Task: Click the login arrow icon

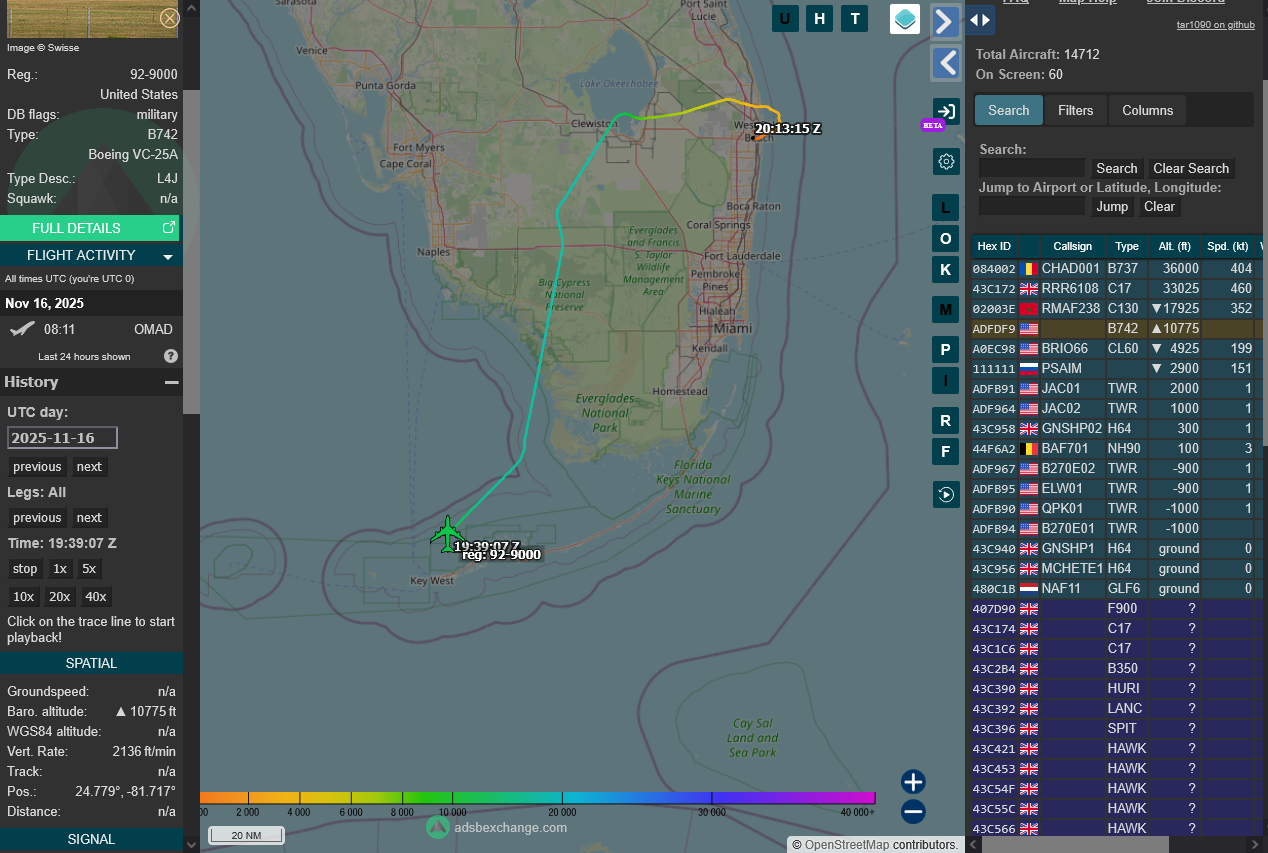Action: point(946,111)
